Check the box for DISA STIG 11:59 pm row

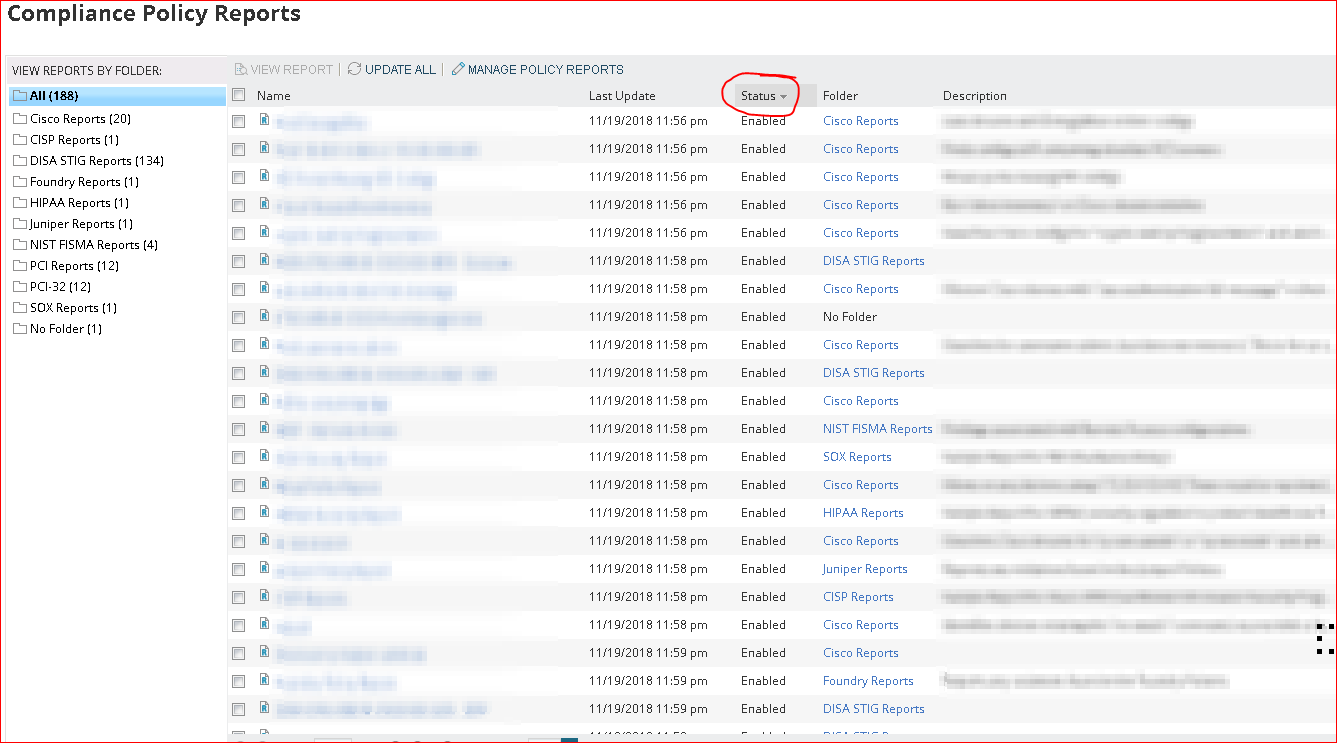pos(238,709)
